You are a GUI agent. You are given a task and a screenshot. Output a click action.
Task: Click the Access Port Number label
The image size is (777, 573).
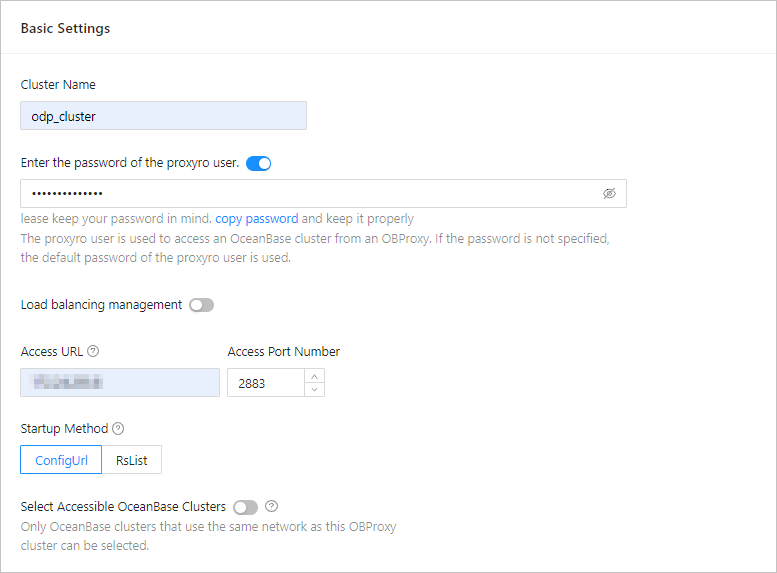(x=283, y=352)
